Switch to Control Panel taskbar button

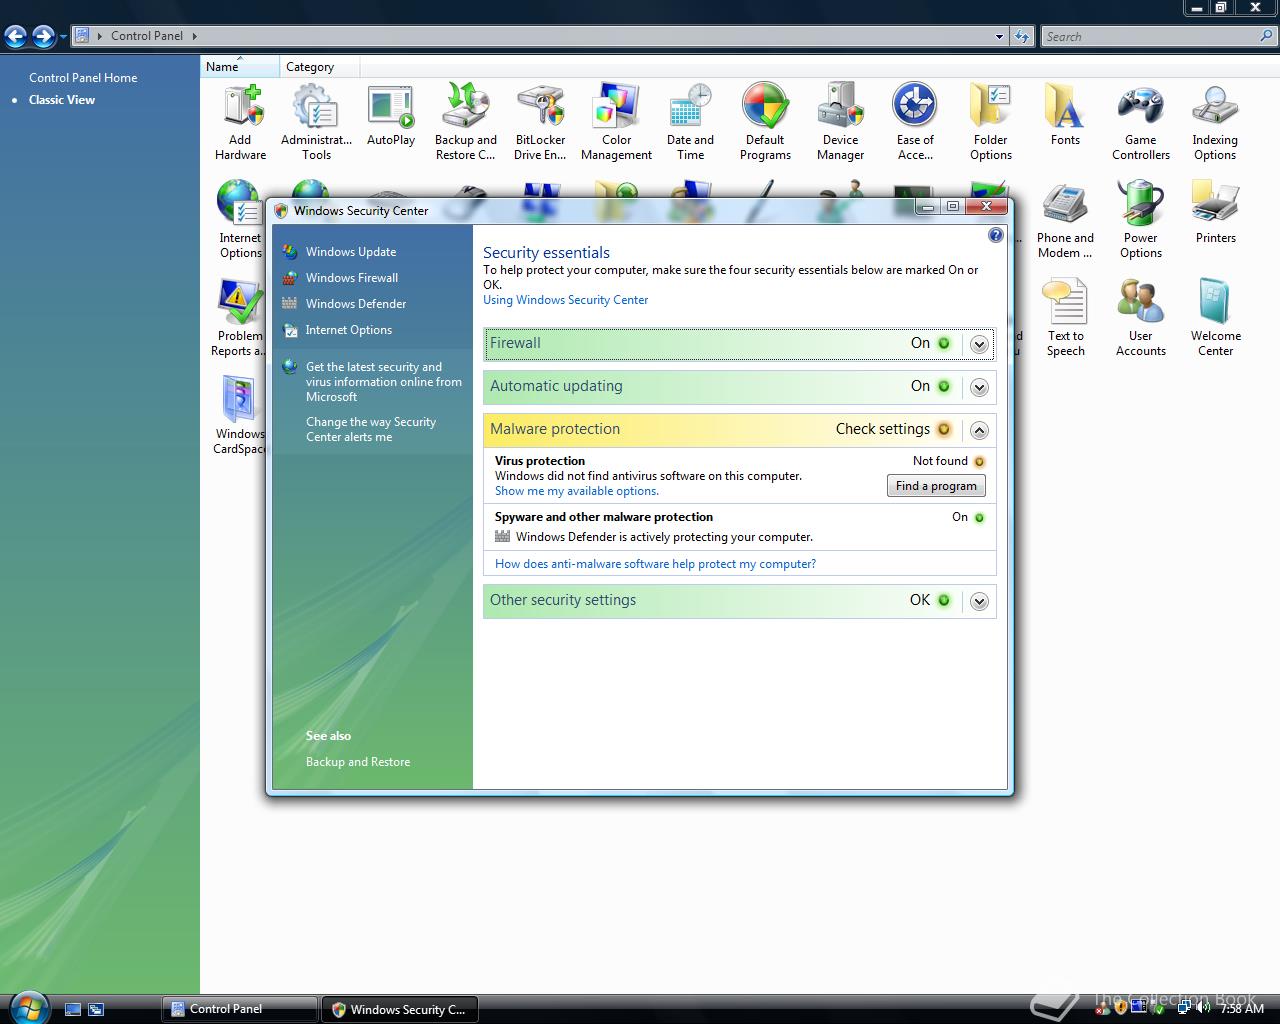(240, 1009)
